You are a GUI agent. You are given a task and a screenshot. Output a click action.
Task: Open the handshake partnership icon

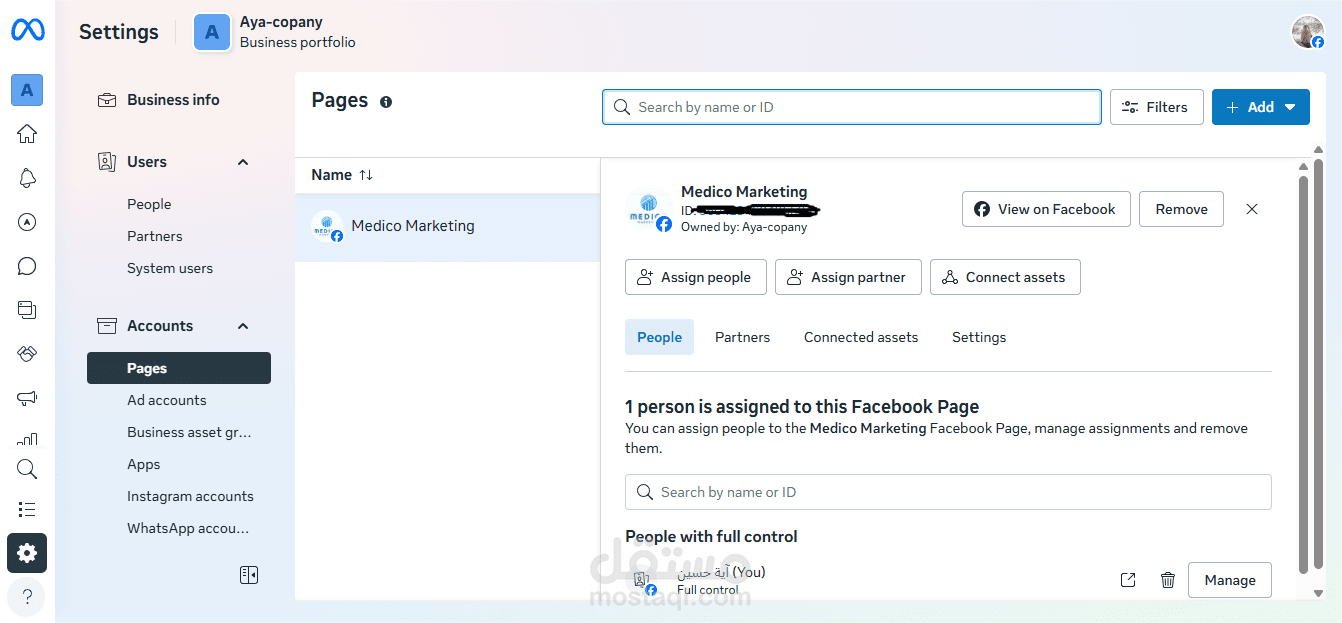[27, 354]
